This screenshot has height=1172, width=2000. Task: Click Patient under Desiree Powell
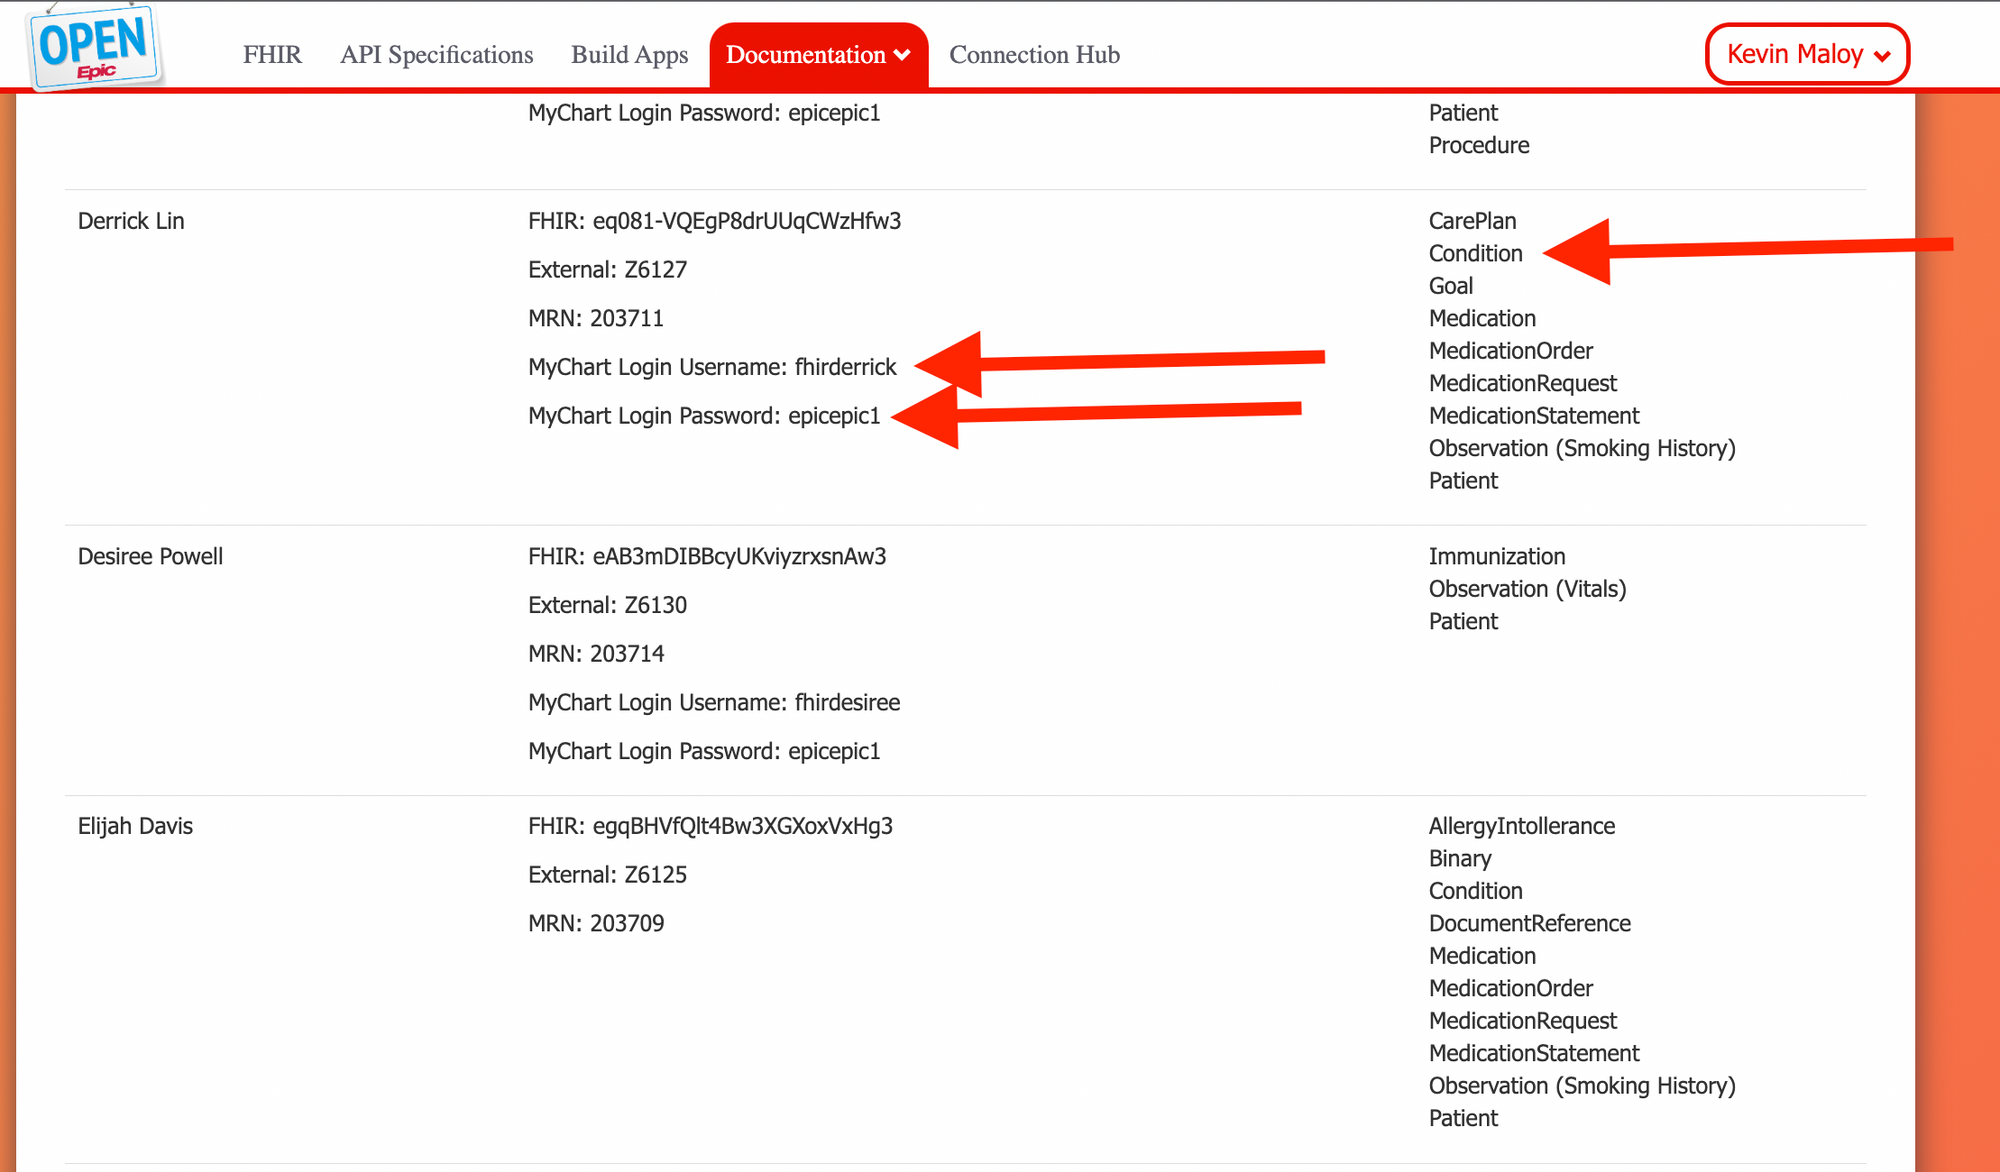pyautogui.click(x=1463, y=621)
